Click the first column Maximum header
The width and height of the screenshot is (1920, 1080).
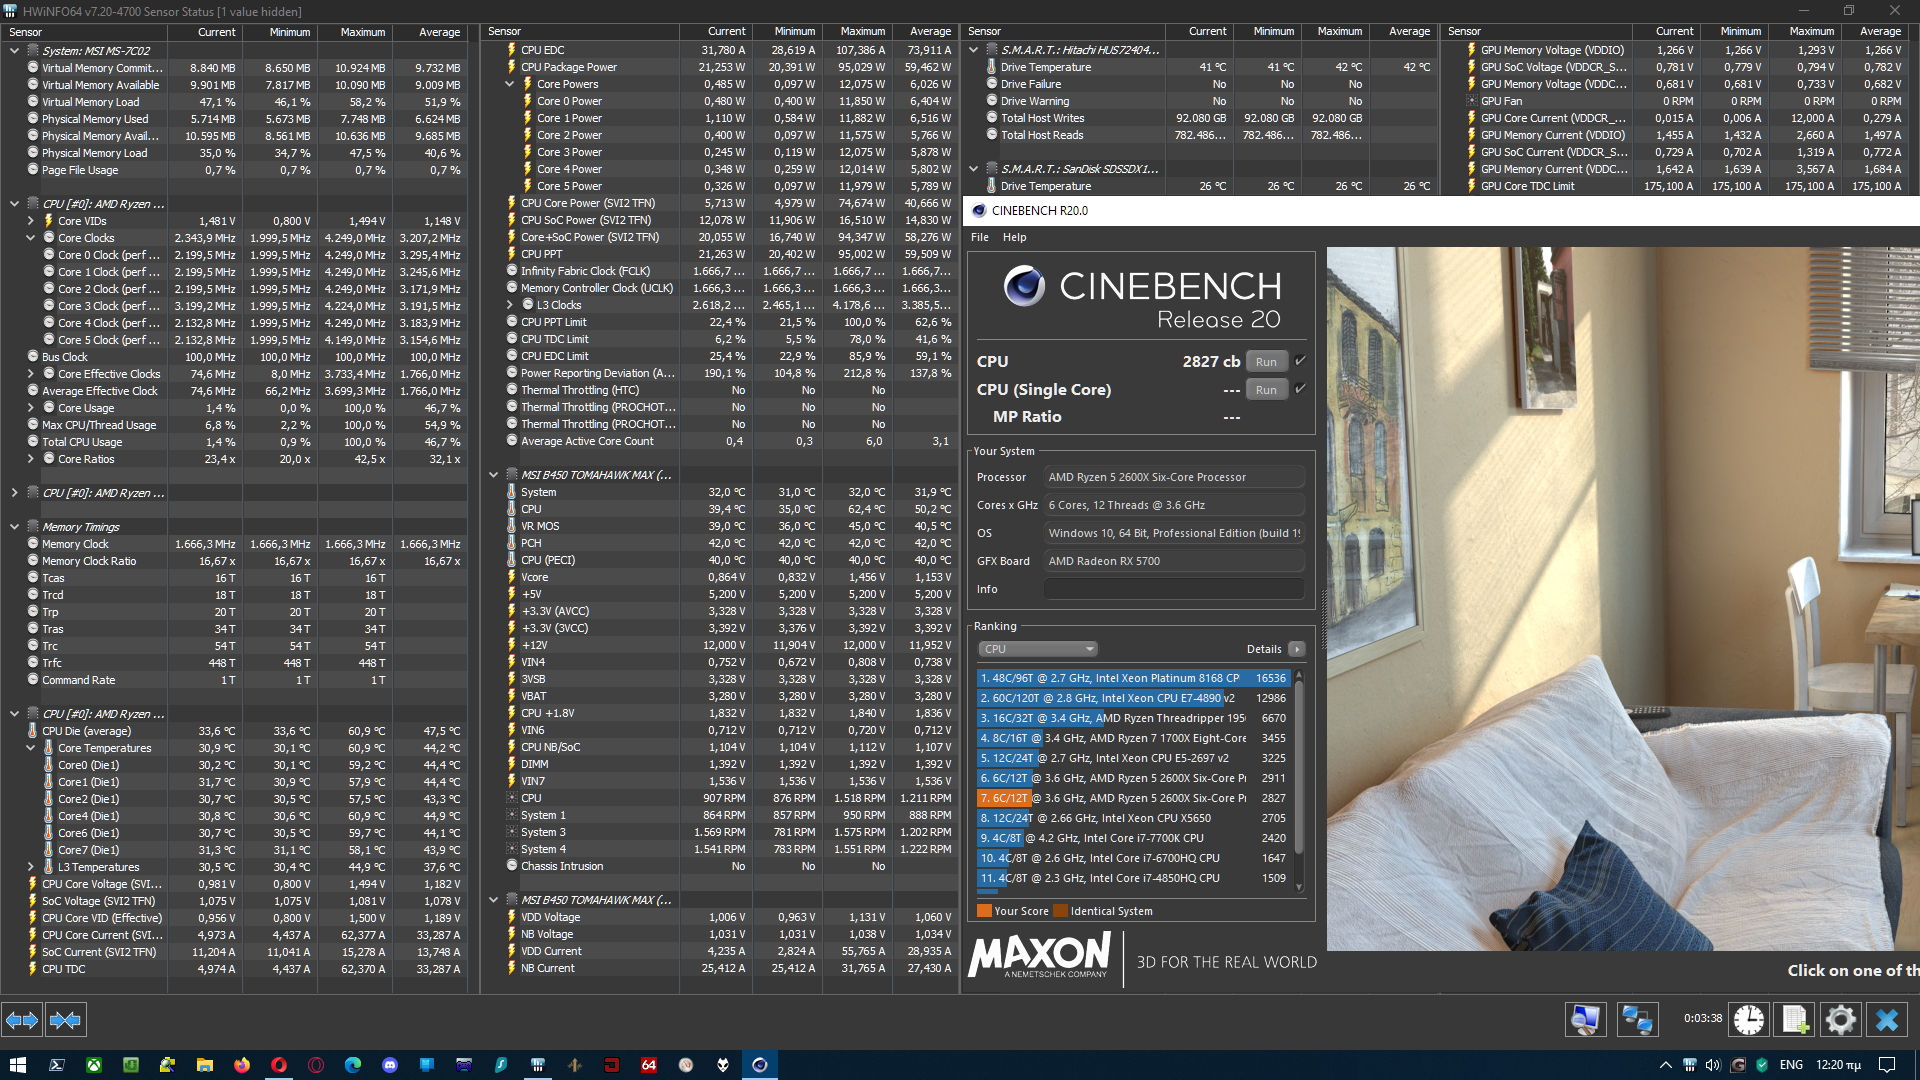pyautogui.click(x=355, y=32)
